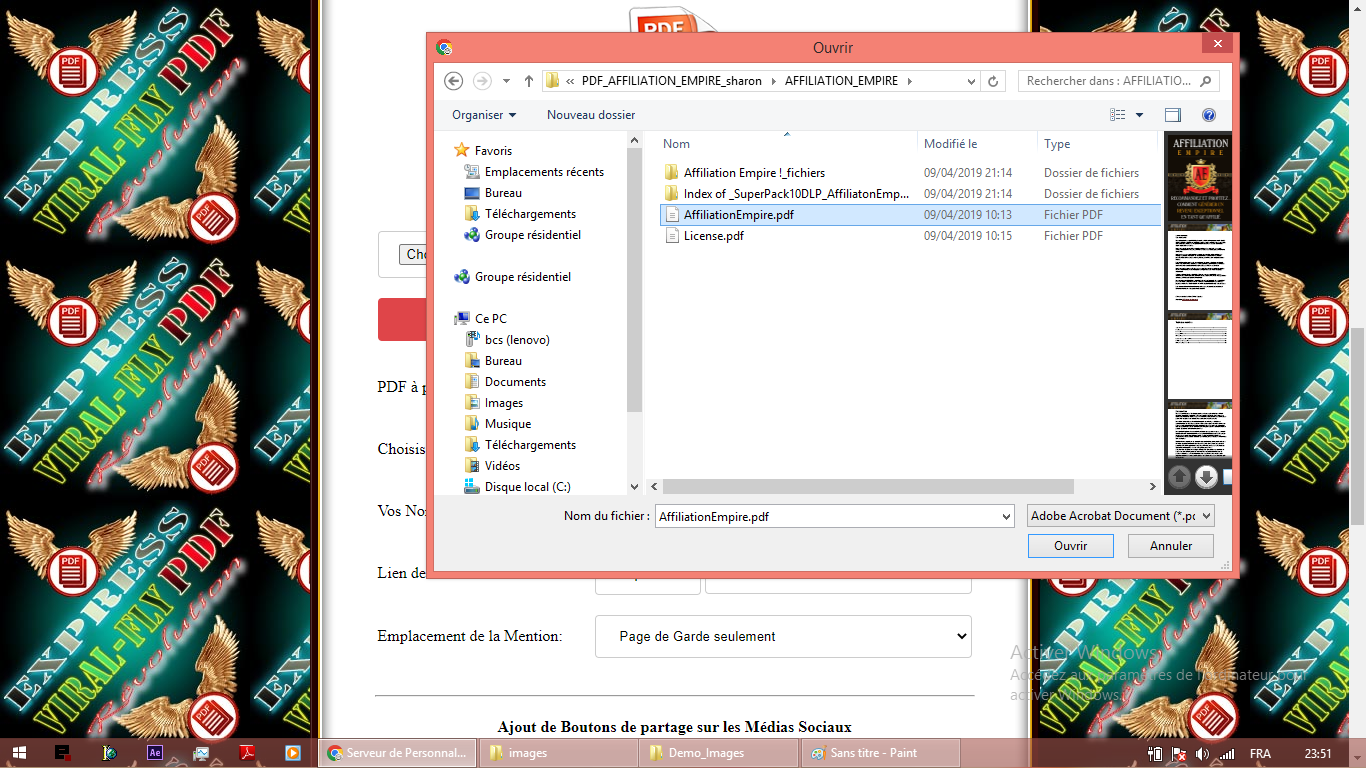The height and width of the screenshot is (768, 1366).
Task: Select License.pdf in the file list
Action: tap(713, 236)
